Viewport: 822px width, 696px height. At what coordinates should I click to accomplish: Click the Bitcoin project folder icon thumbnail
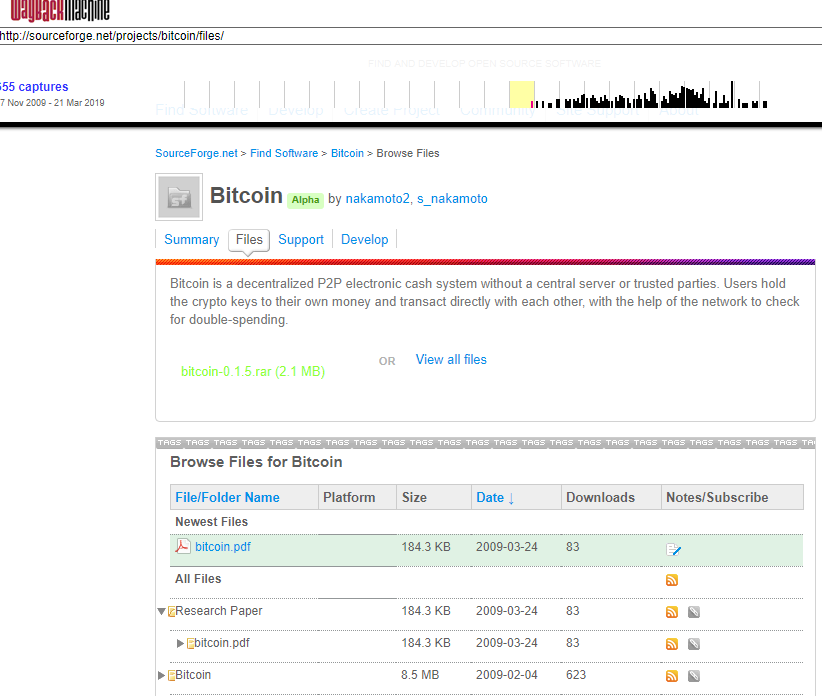179,197
